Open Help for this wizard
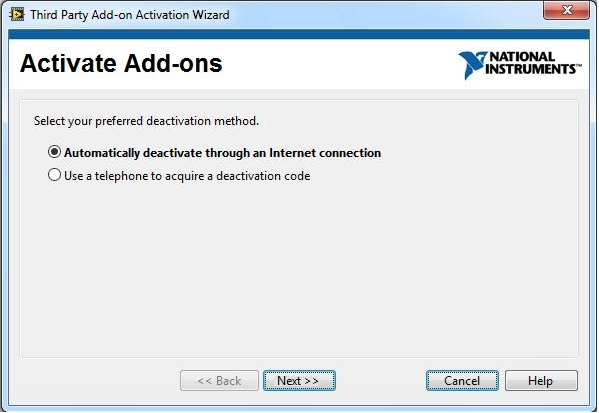The height and width of the screenshot is (413, 599). (541, 381)
